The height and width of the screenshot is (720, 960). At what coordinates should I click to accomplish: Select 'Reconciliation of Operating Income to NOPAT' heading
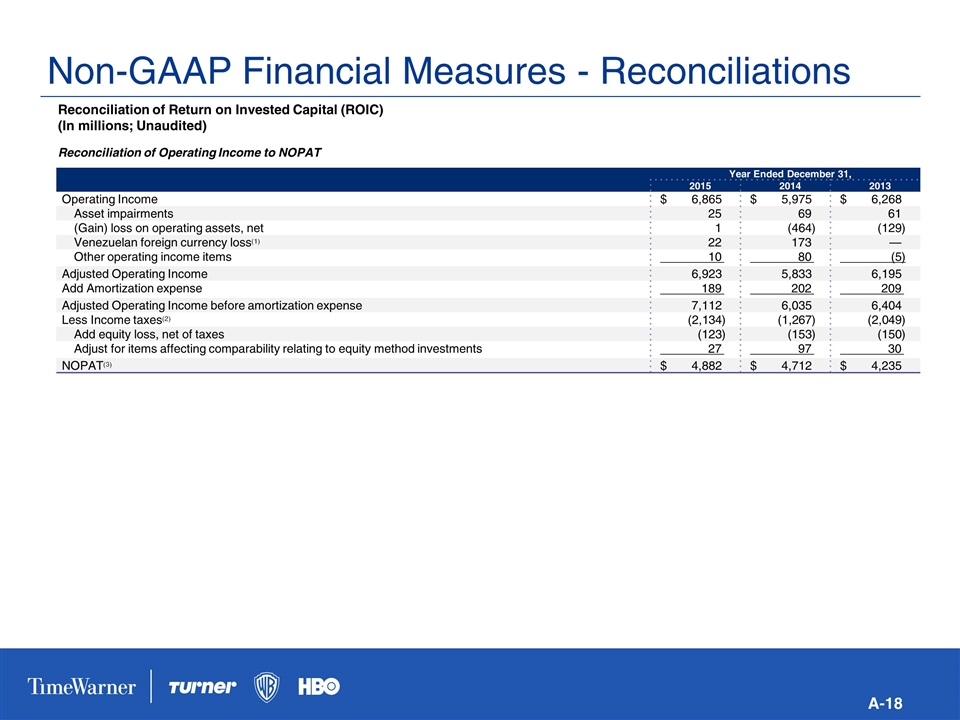click(x=192, y=152)
